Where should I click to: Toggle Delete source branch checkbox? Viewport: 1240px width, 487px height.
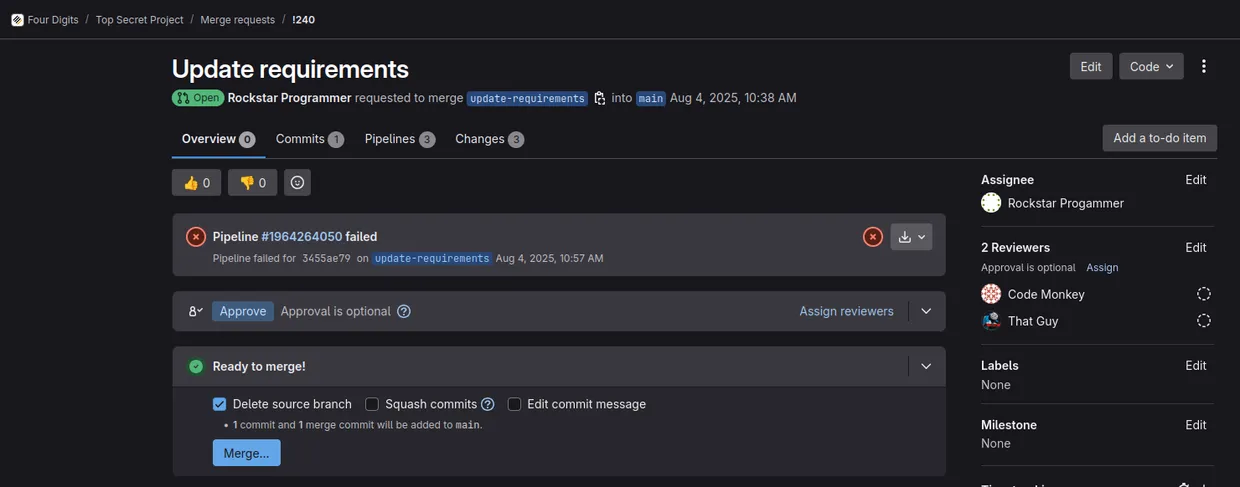coord(220,404)
